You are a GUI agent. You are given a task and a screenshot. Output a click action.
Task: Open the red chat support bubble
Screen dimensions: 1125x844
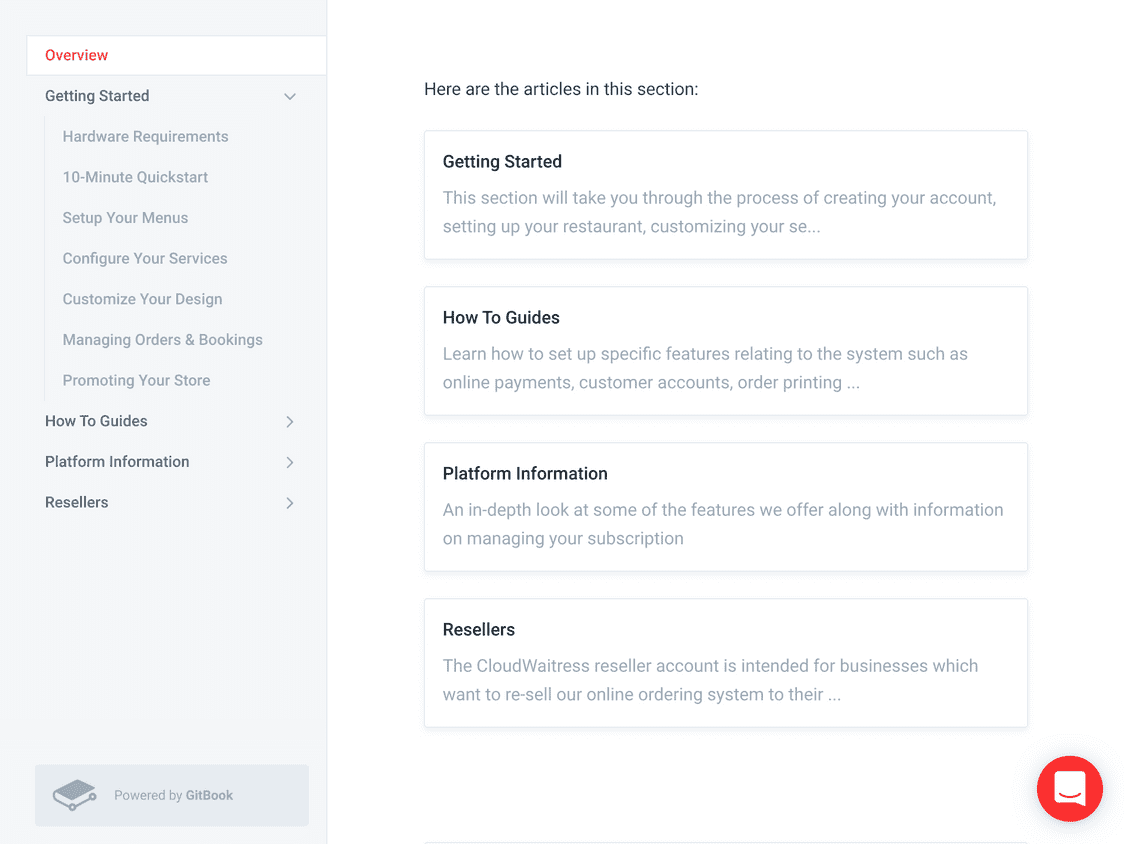point(1069,788)
